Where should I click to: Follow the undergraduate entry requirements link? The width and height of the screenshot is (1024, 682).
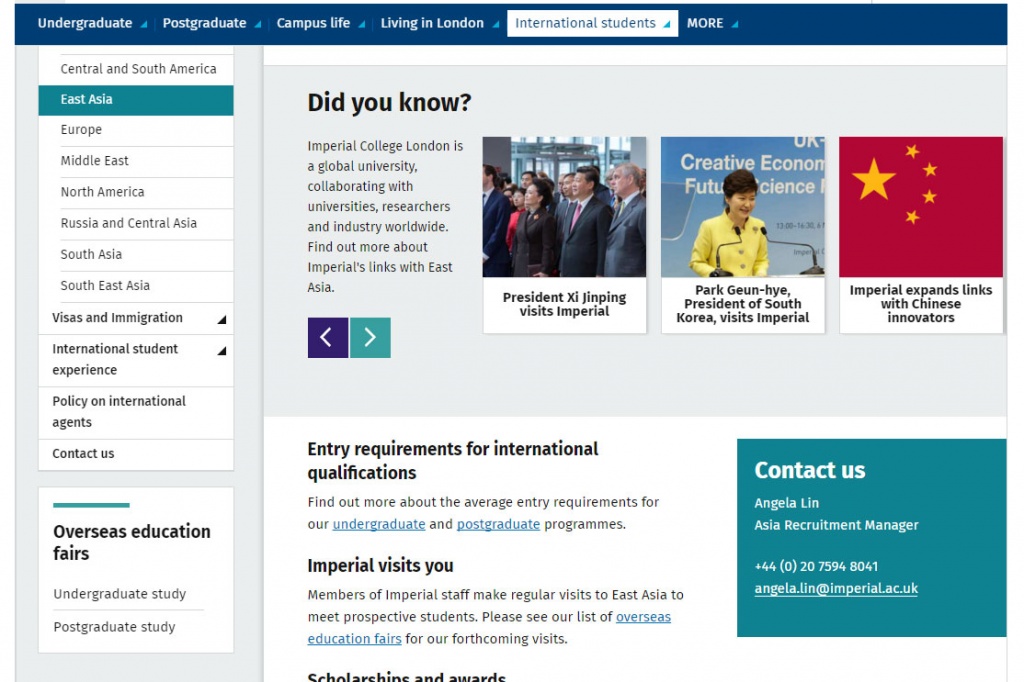[x=379, y=524]
